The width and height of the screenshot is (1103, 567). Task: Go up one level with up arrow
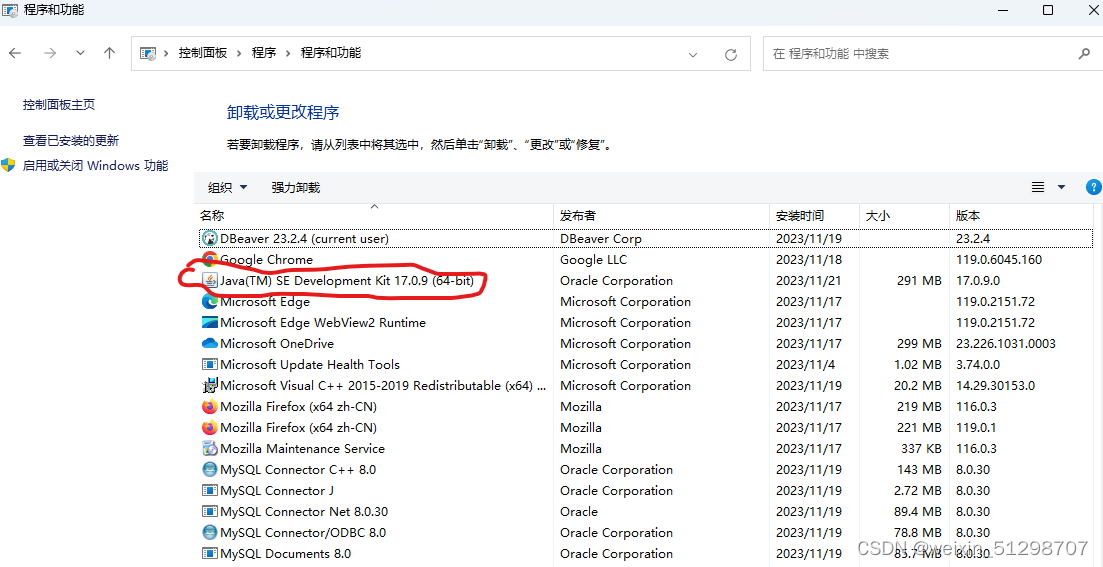[109, 53]
